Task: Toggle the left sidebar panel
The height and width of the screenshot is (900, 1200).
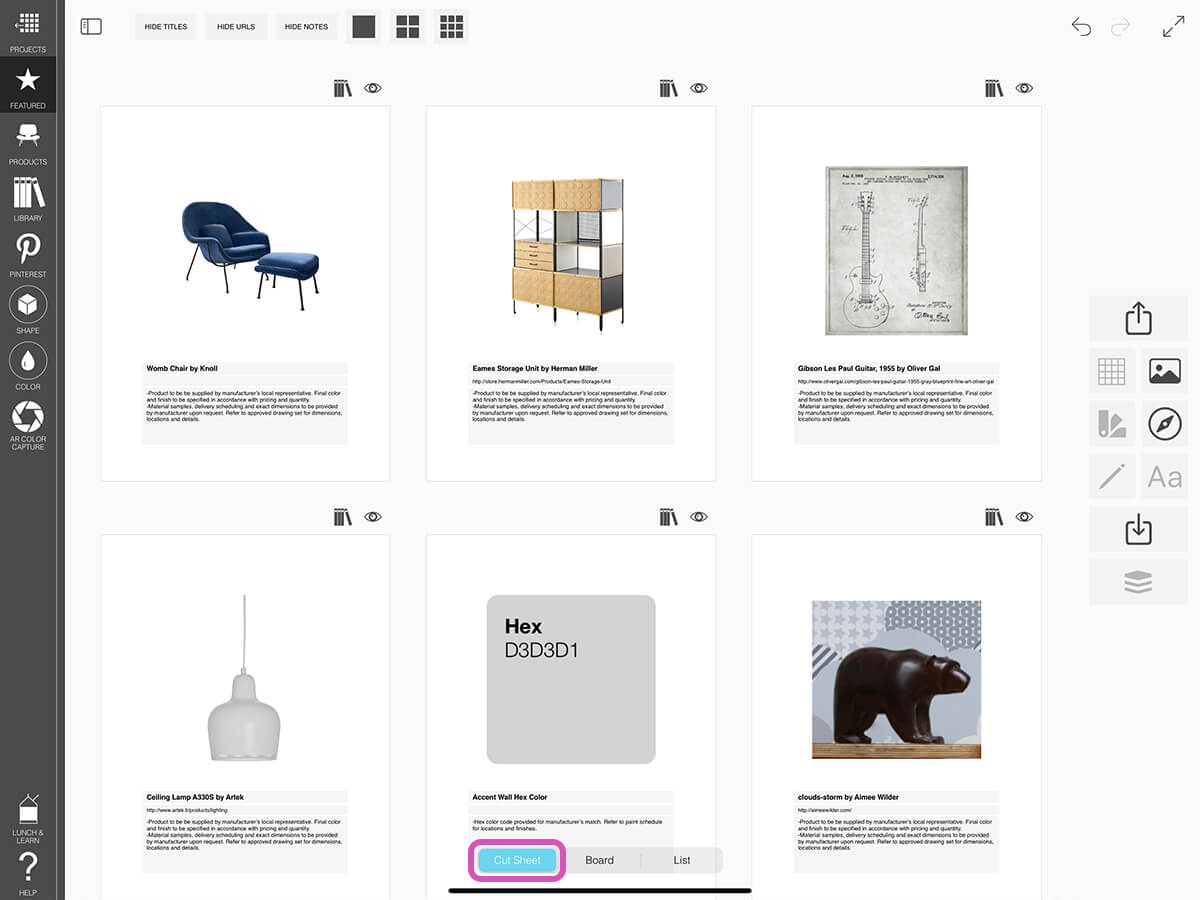Action: point(91,27)
